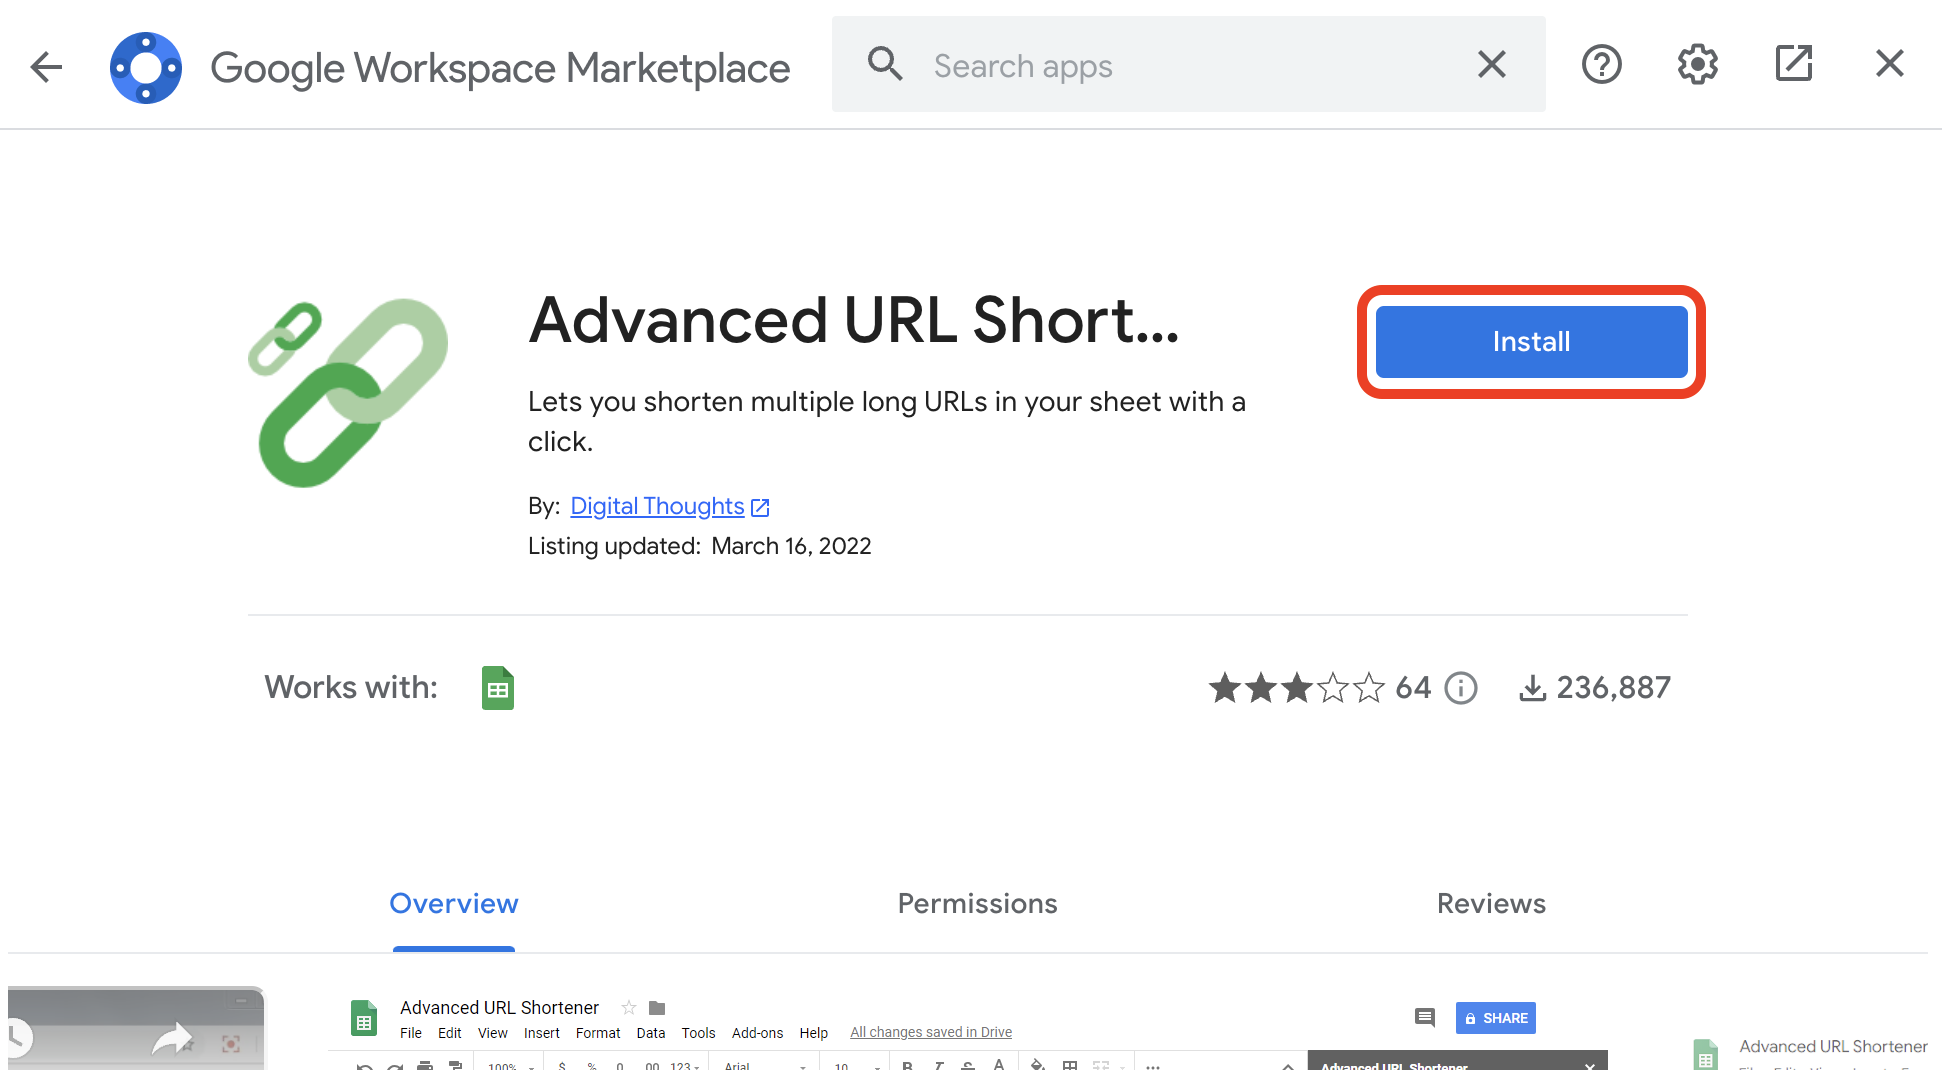This screenshot has height=1070, width=1942.
Task: Switch to the Reviews tab
Action: click(1491, 904)
